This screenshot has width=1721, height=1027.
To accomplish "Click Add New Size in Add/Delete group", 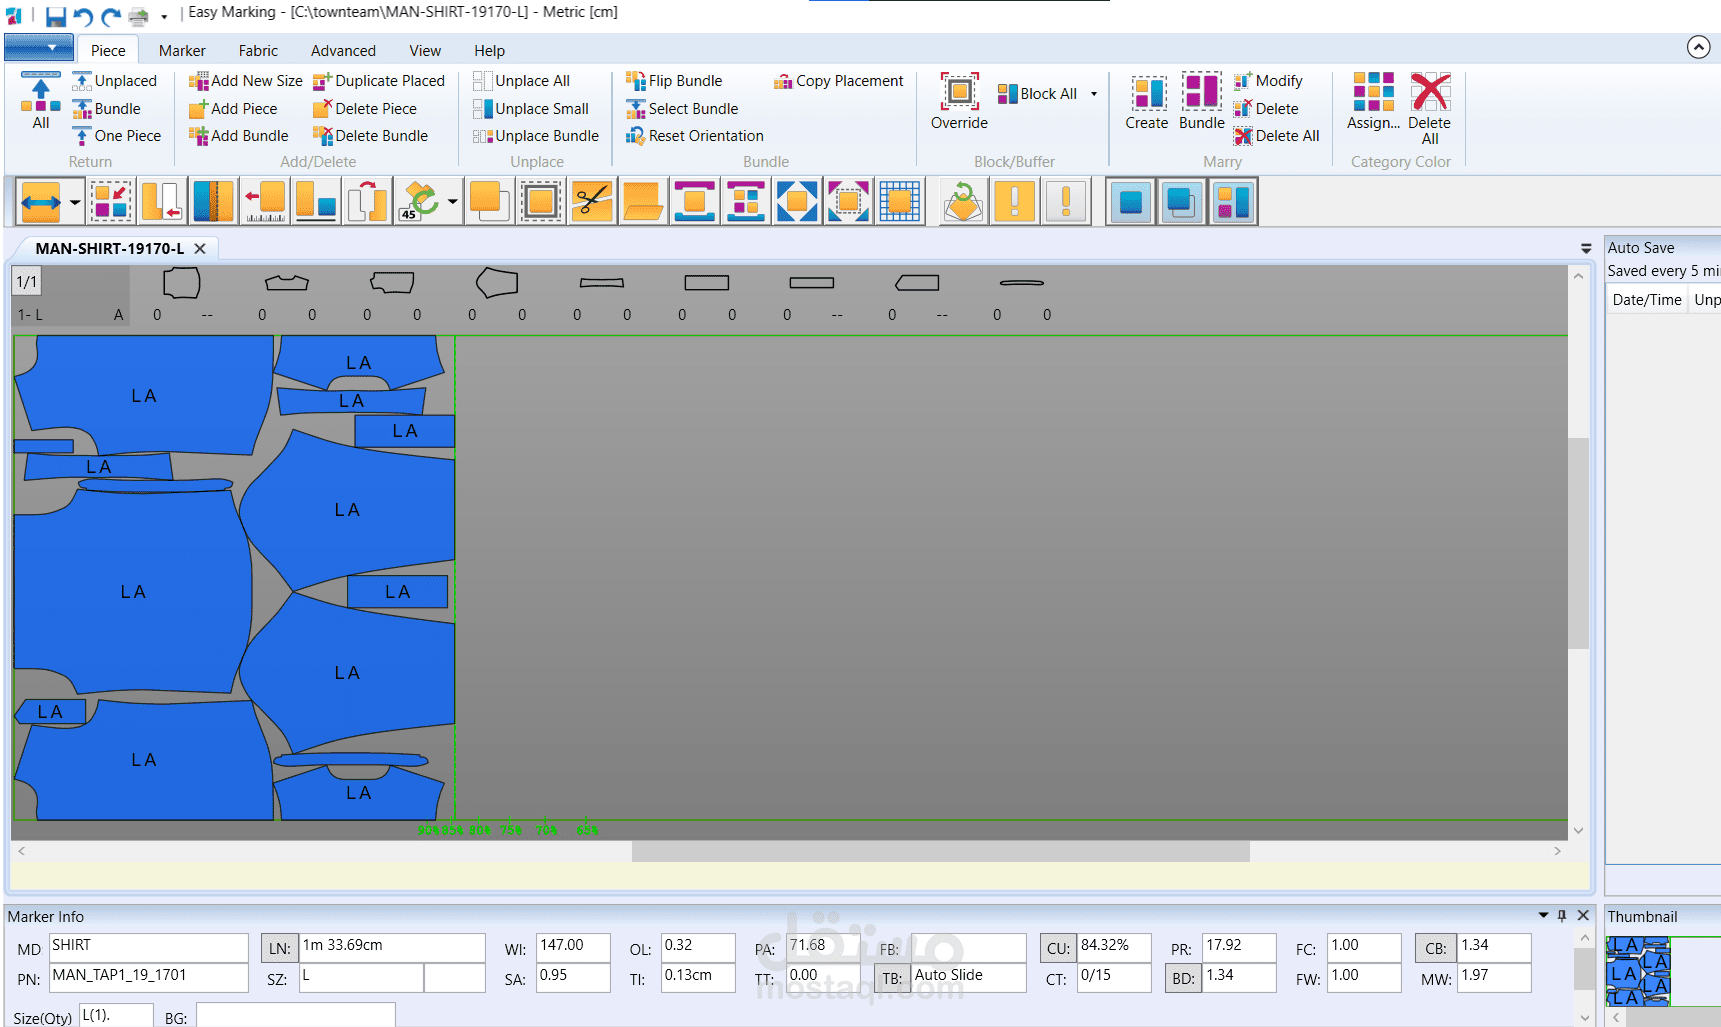I will click(x=246, y=81).
